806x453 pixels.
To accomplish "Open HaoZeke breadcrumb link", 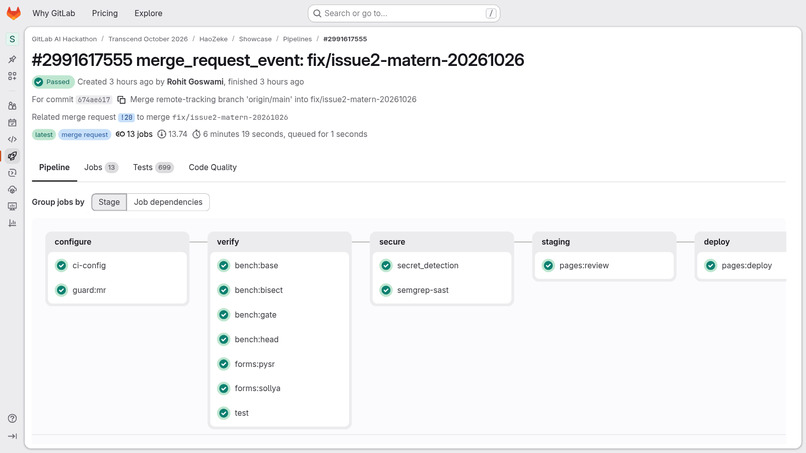I will [x=213, y=39].
